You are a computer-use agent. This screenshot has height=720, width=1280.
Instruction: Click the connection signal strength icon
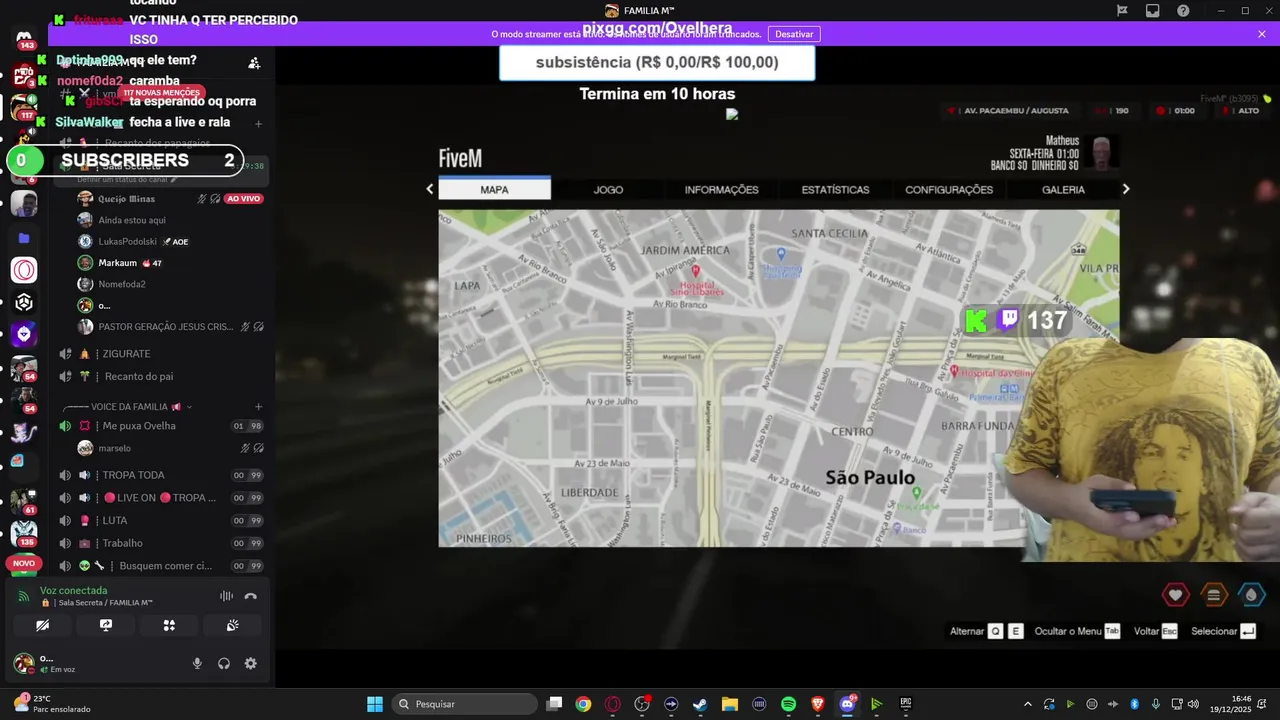pos(24,596)
